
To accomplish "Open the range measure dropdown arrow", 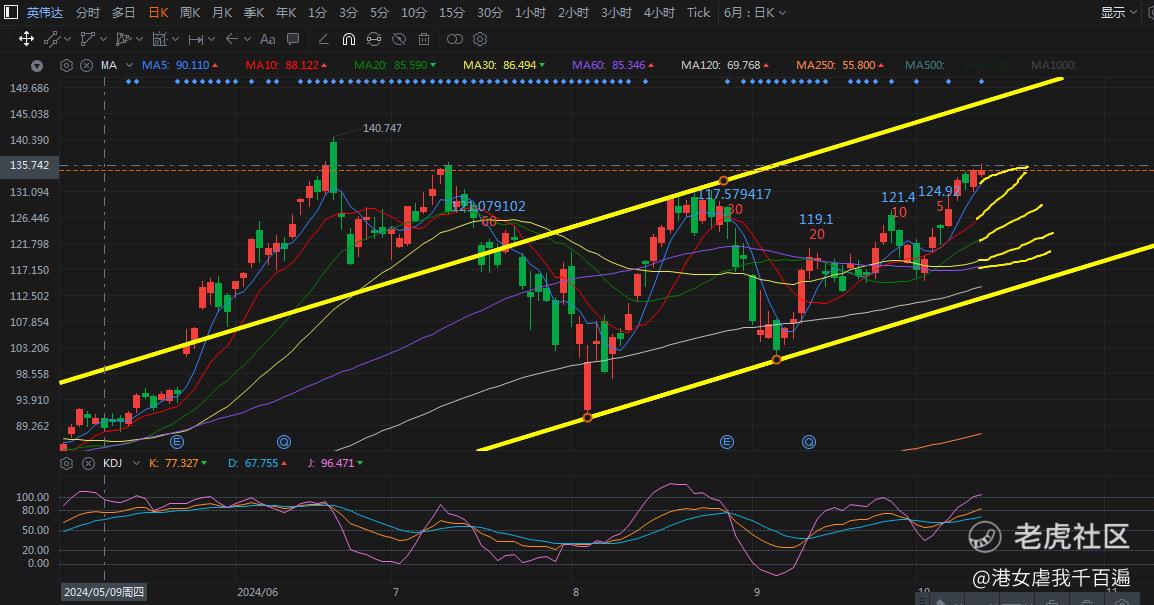I will pyautogui.click(x=211, y=39).
